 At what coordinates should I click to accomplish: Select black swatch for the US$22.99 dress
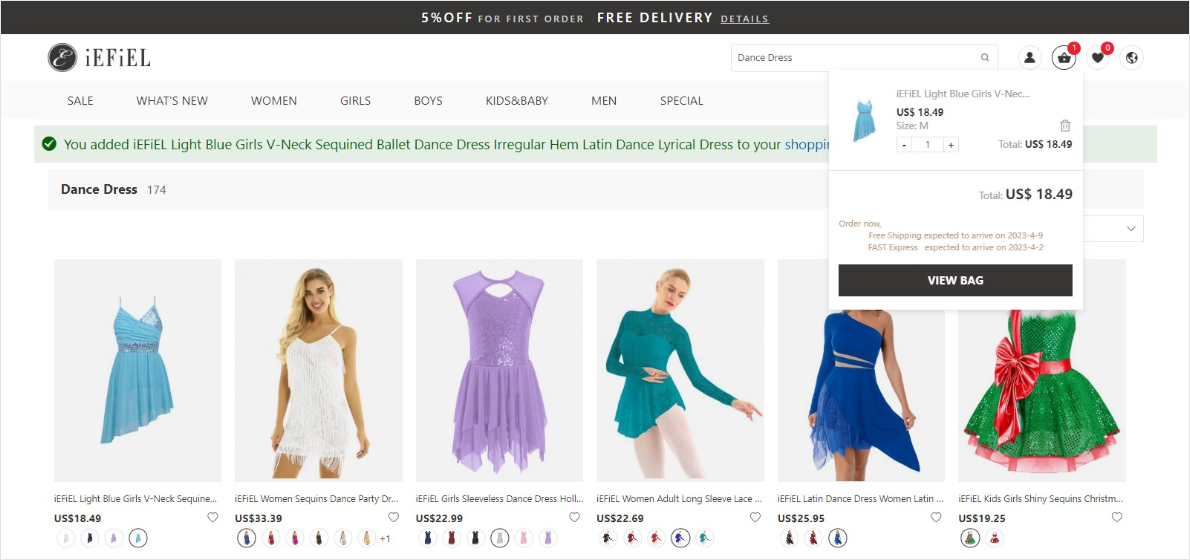[x=475, y=538]
